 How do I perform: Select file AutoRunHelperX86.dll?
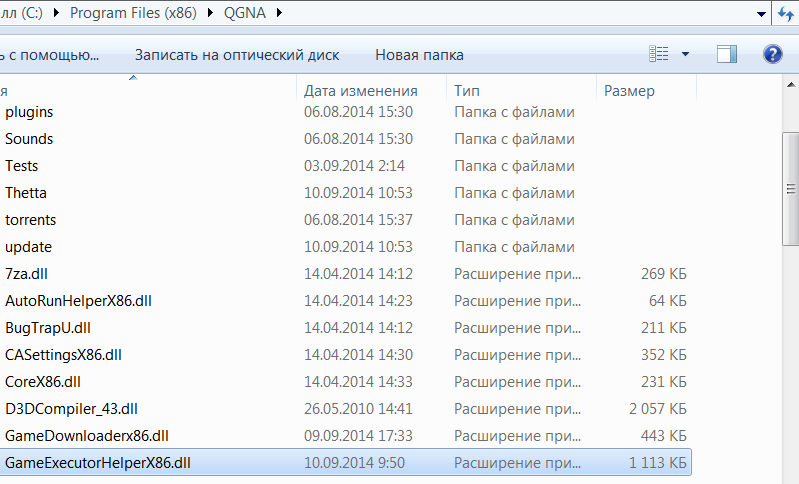tap(78, 301)
